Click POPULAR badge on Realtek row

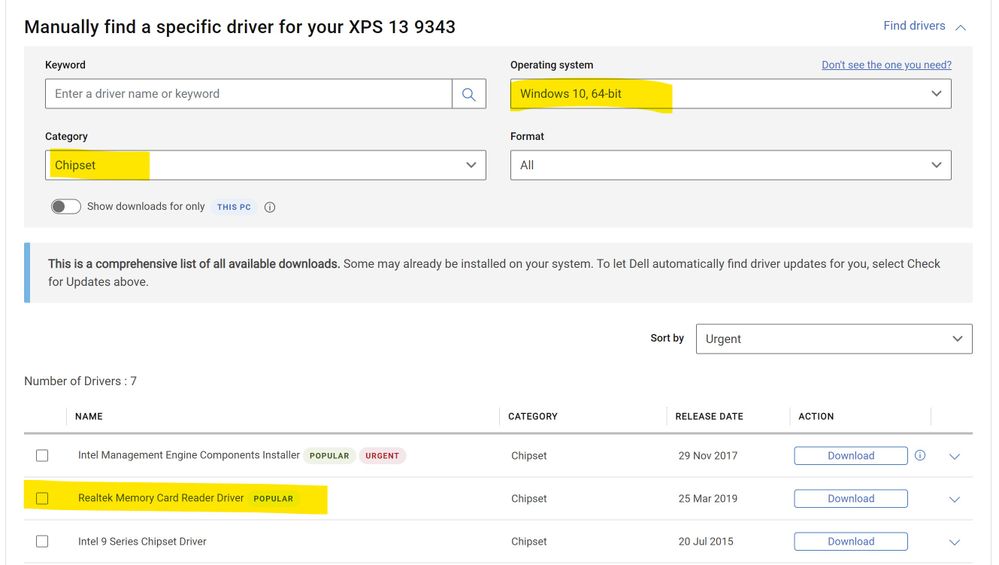[273, 498]
